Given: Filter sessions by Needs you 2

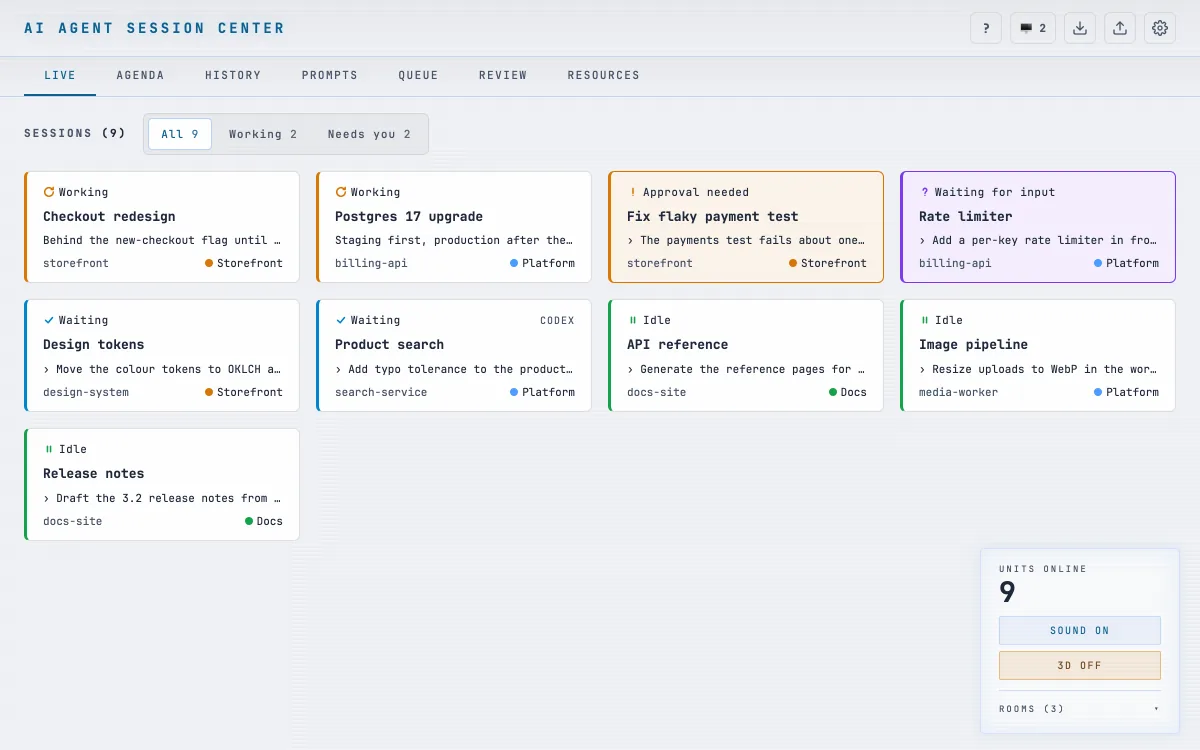Looking at the screenshot, I should tap(369, 134).
